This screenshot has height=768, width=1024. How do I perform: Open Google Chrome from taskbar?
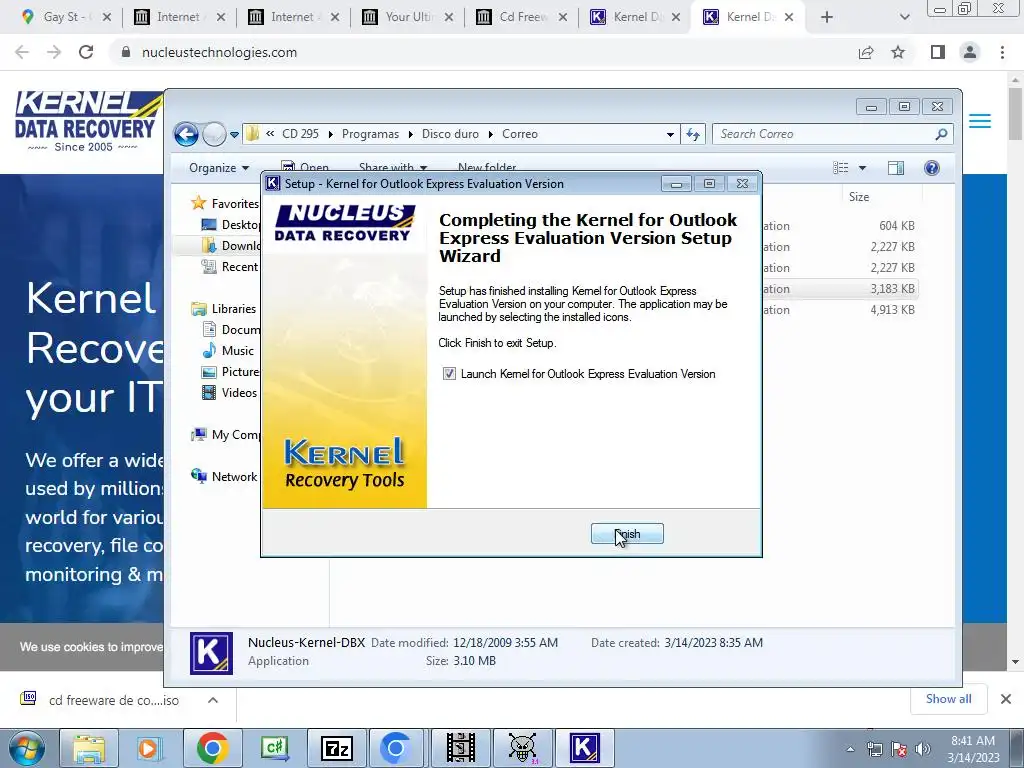(x=212, y=748)
